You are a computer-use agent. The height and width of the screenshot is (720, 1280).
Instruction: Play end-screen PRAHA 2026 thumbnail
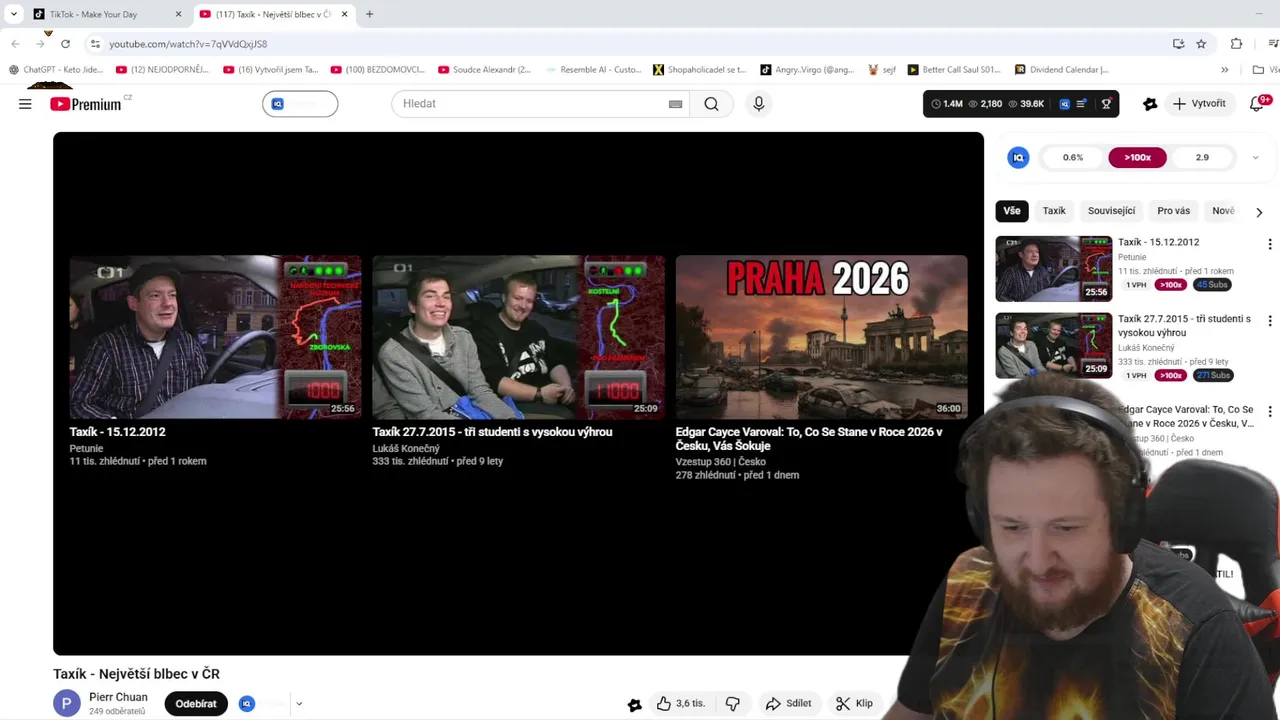pos(821,337)
